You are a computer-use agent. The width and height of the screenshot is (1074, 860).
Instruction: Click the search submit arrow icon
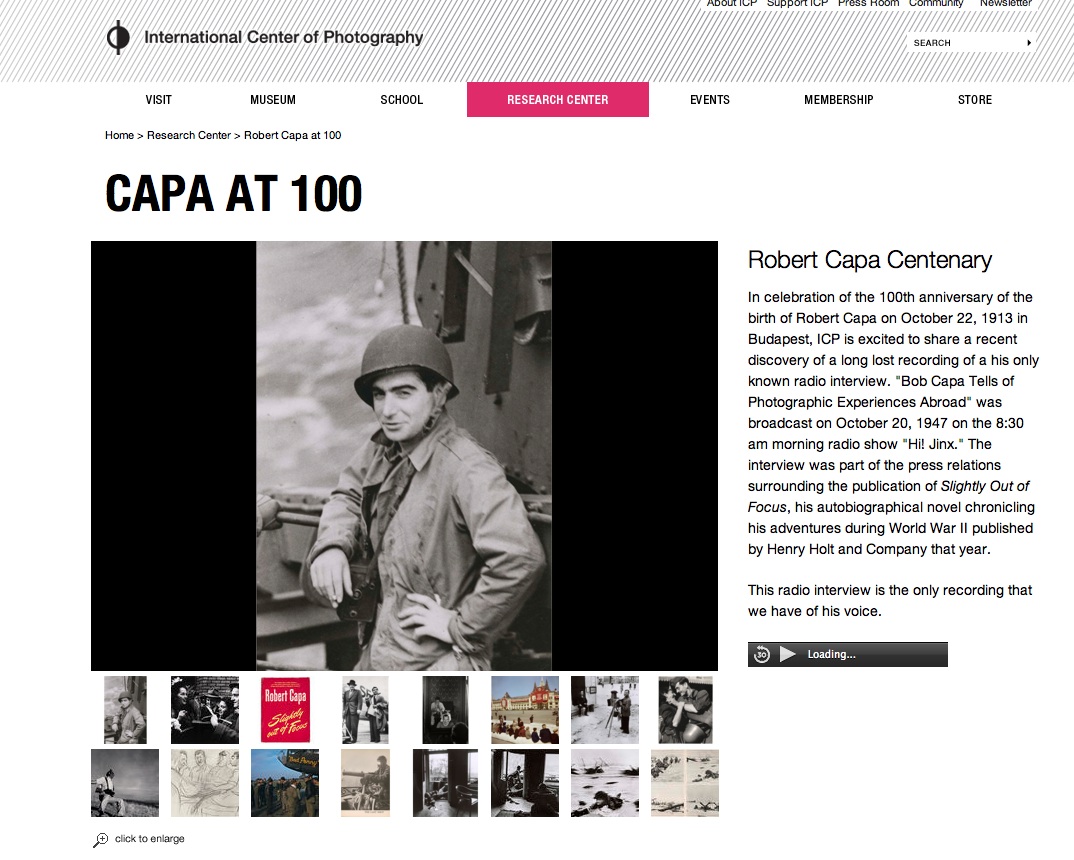tap(1030, 42)
